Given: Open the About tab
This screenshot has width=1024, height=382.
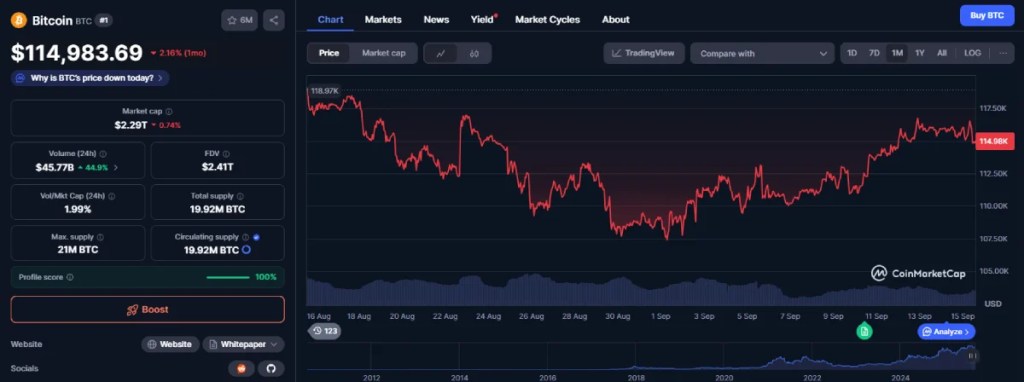Looking at the screenshot, I should point(616,20).
